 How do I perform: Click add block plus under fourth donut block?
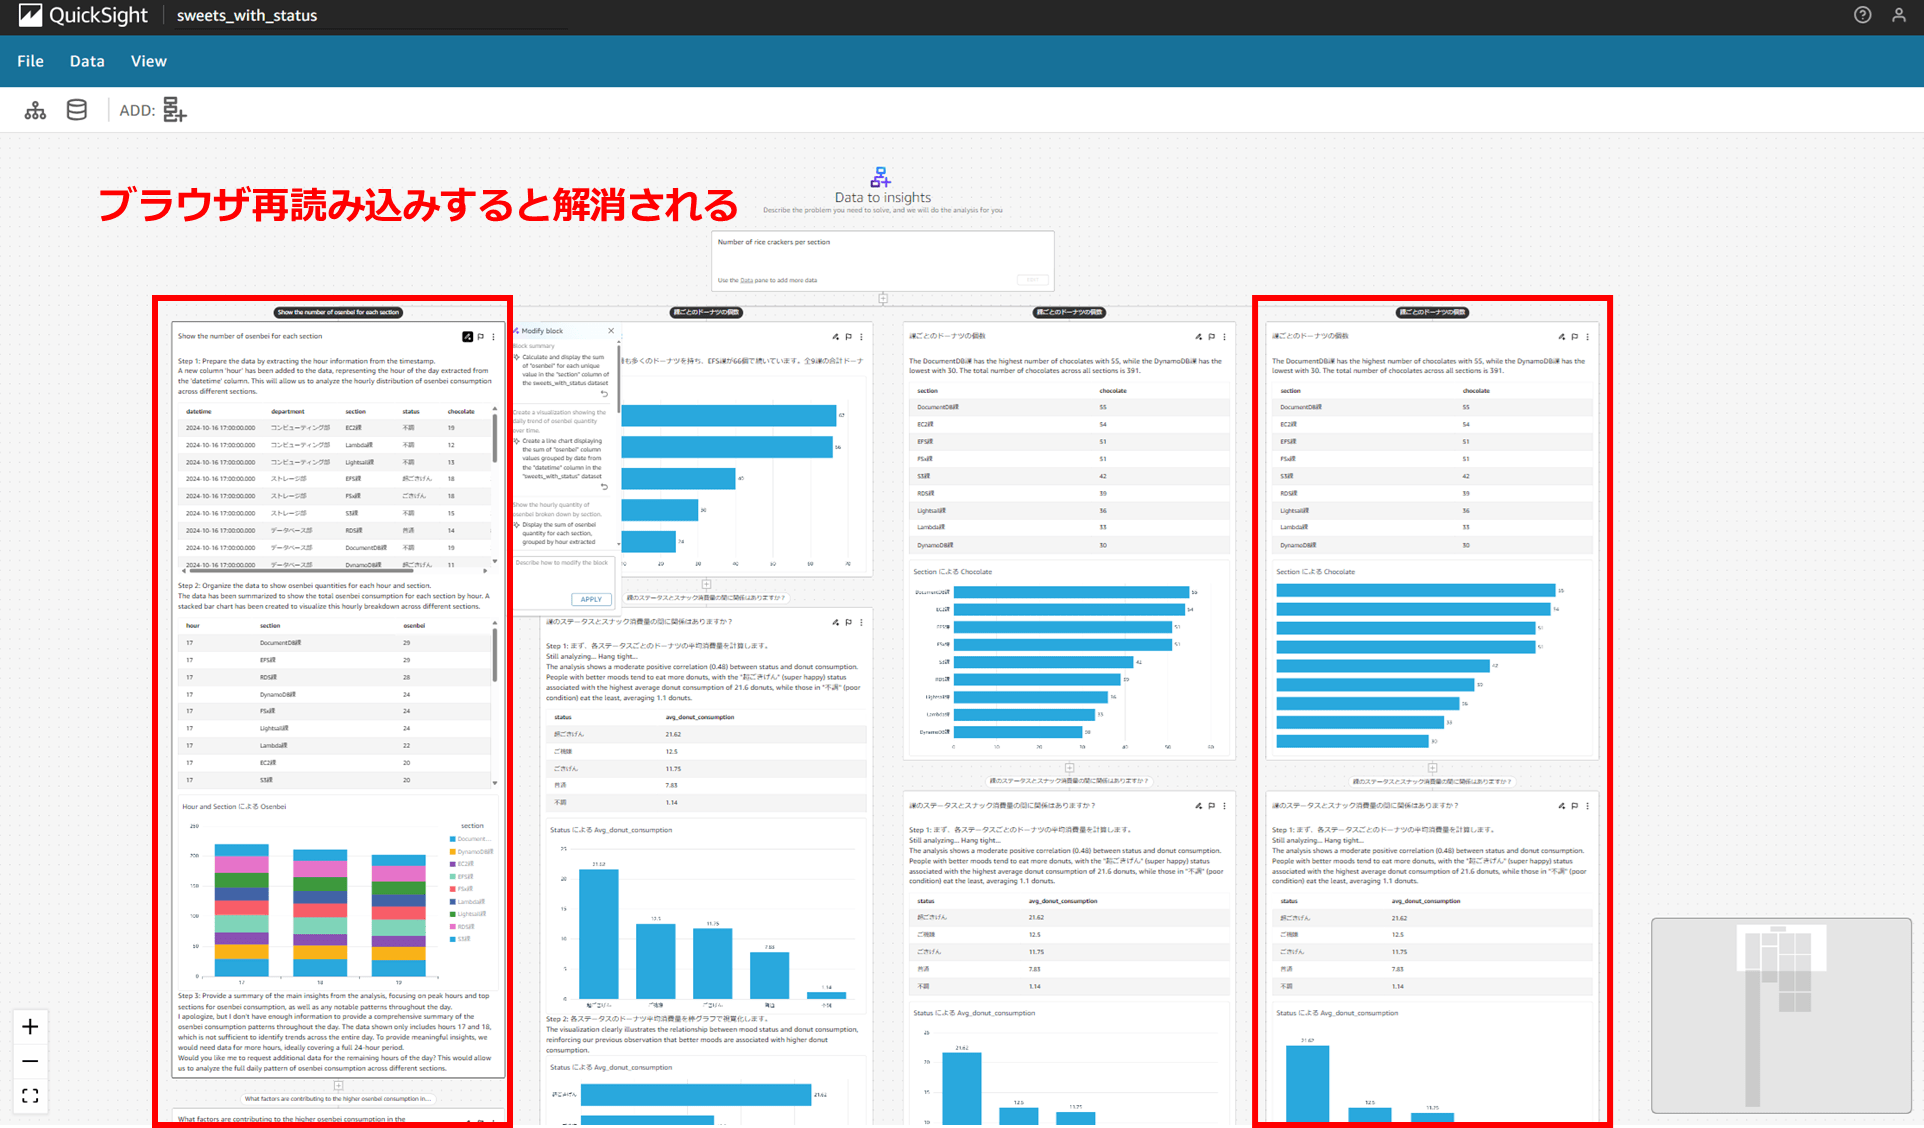coord(1432,768)
